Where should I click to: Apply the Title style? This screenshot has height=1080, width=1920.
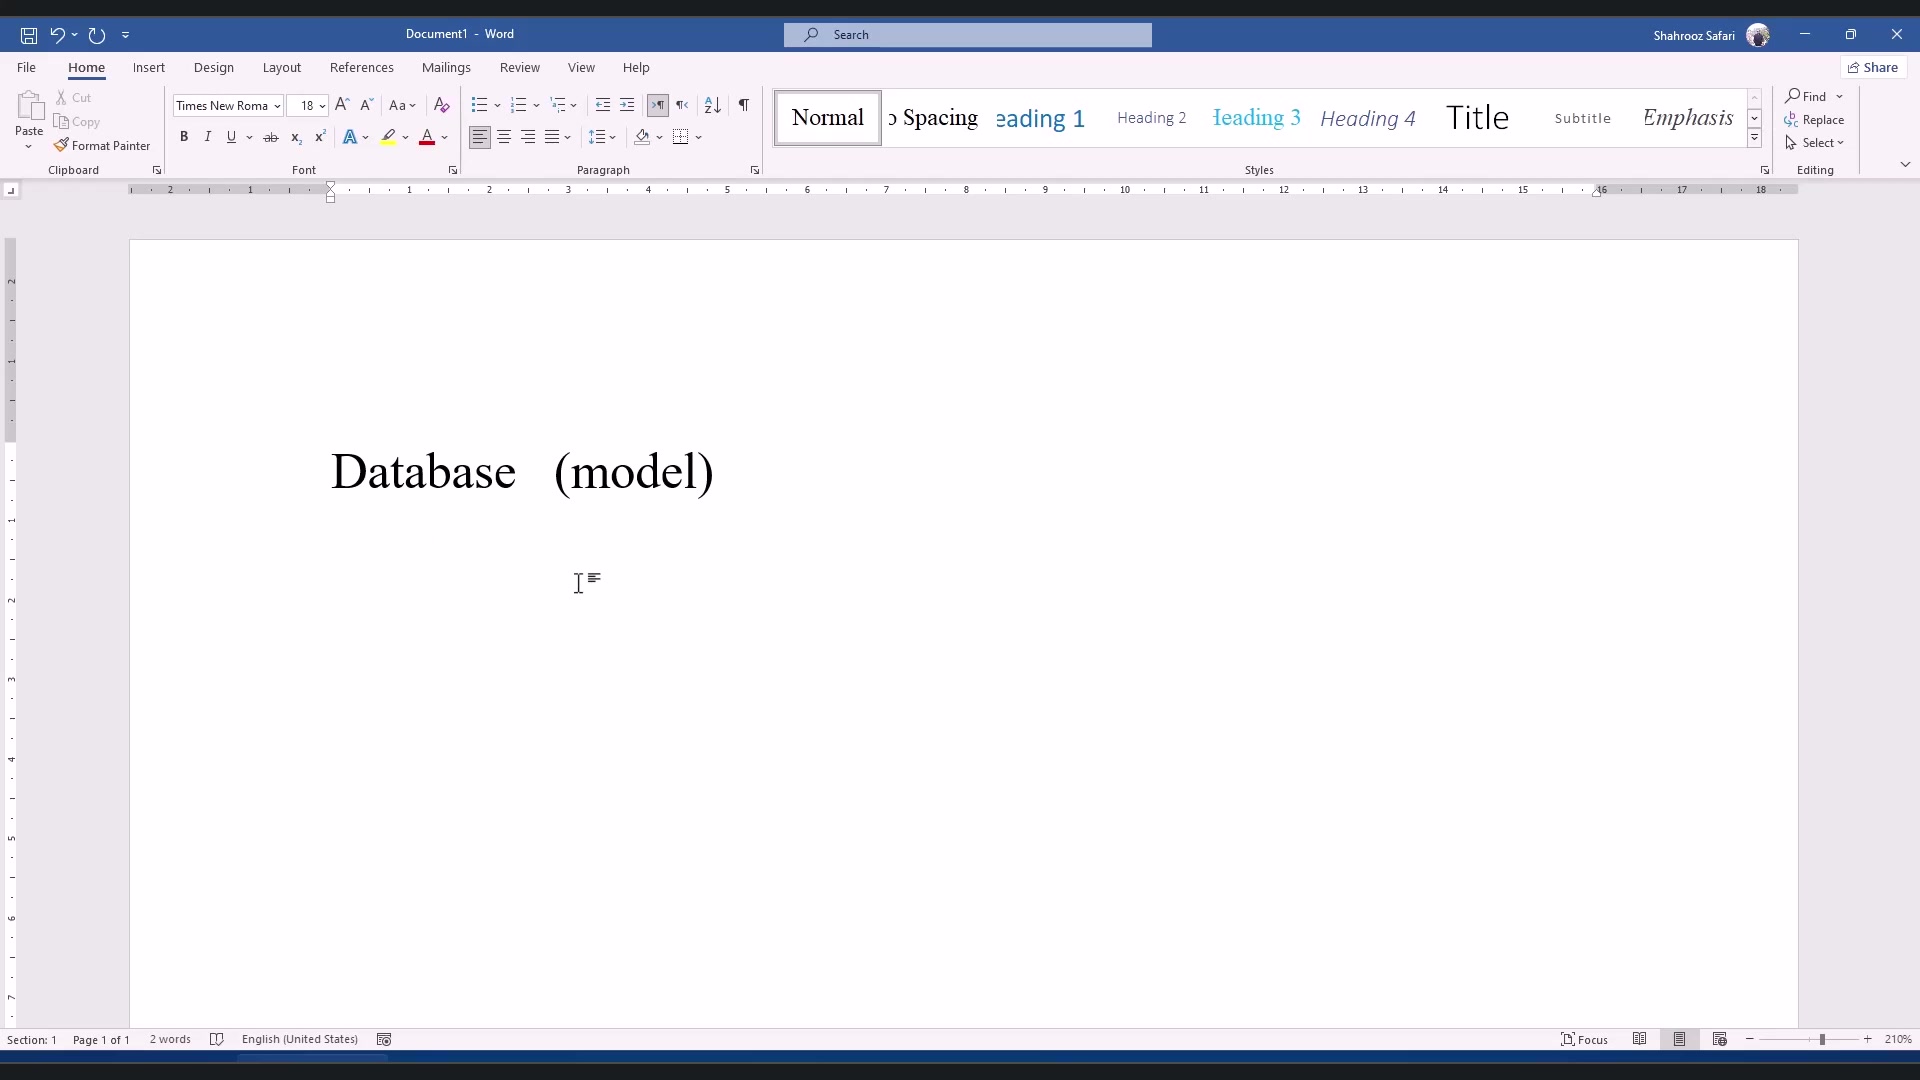1477,118
